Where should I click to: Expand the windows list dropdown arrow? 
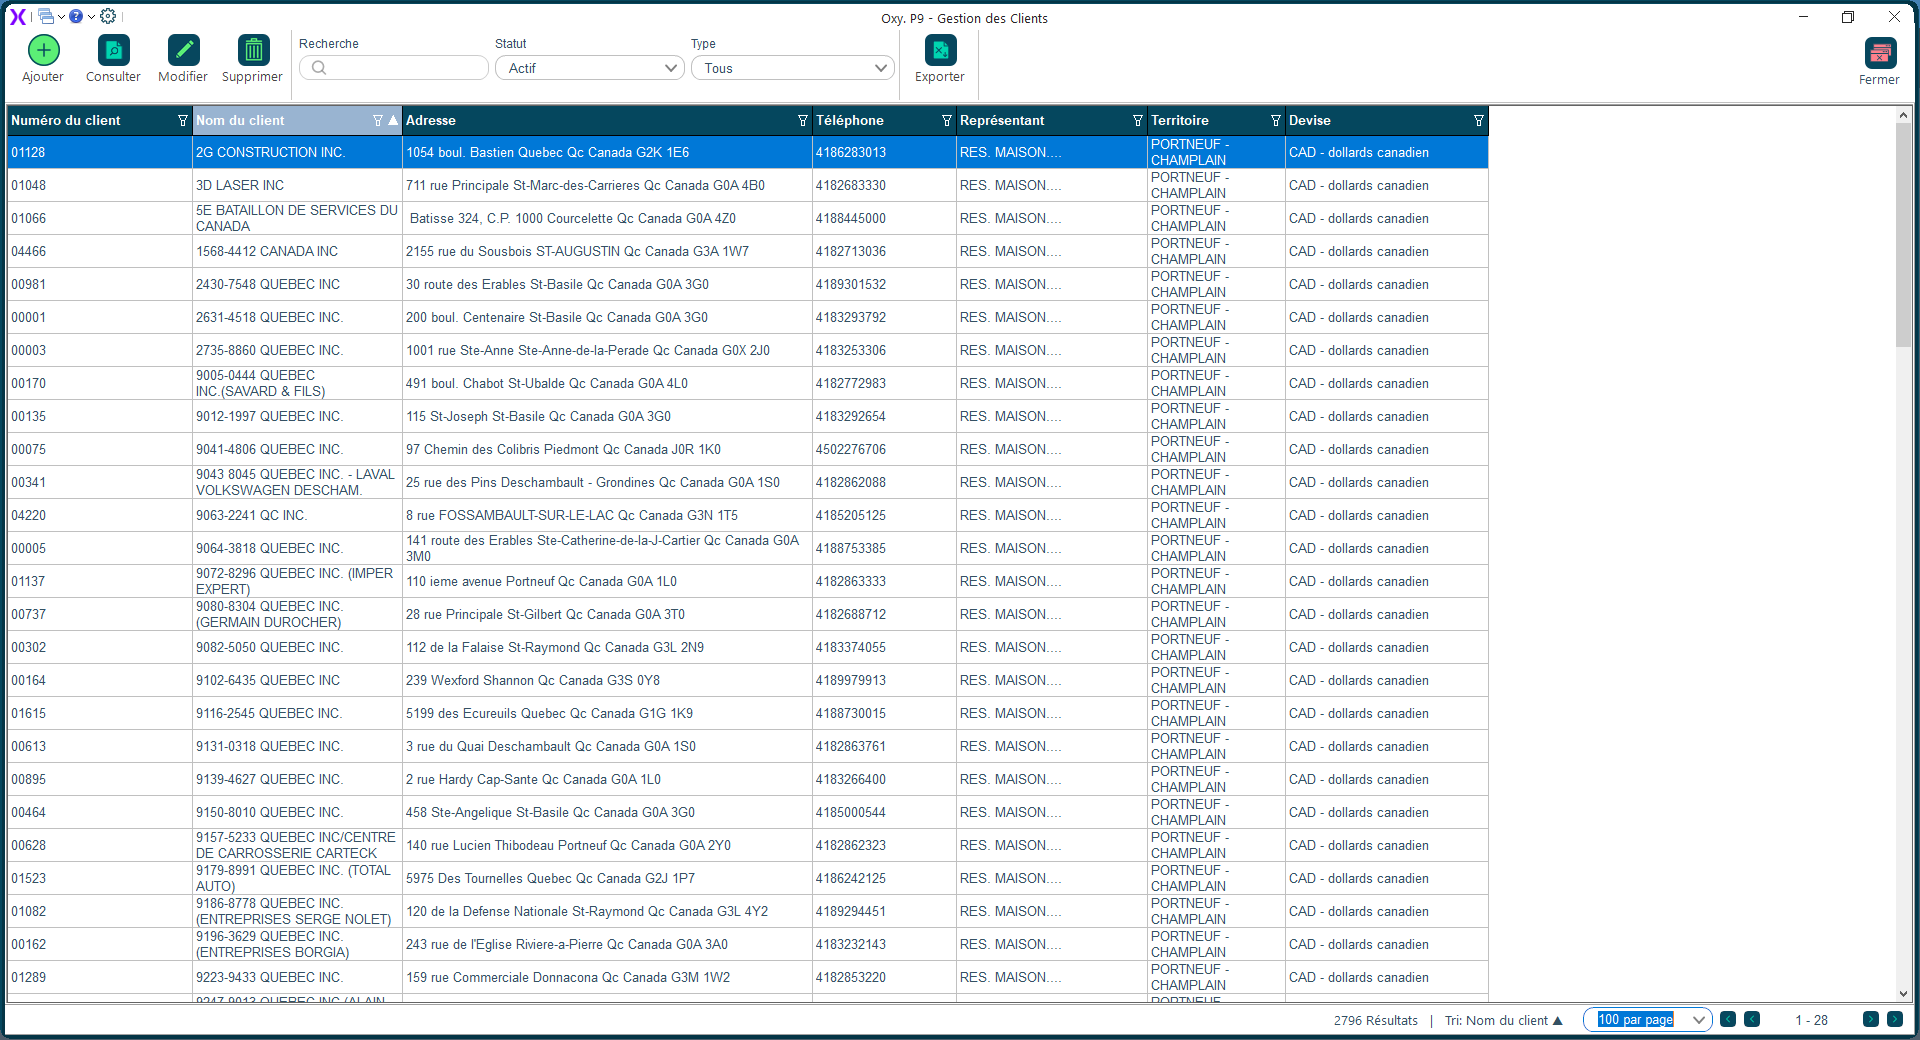tap(61, 17)
